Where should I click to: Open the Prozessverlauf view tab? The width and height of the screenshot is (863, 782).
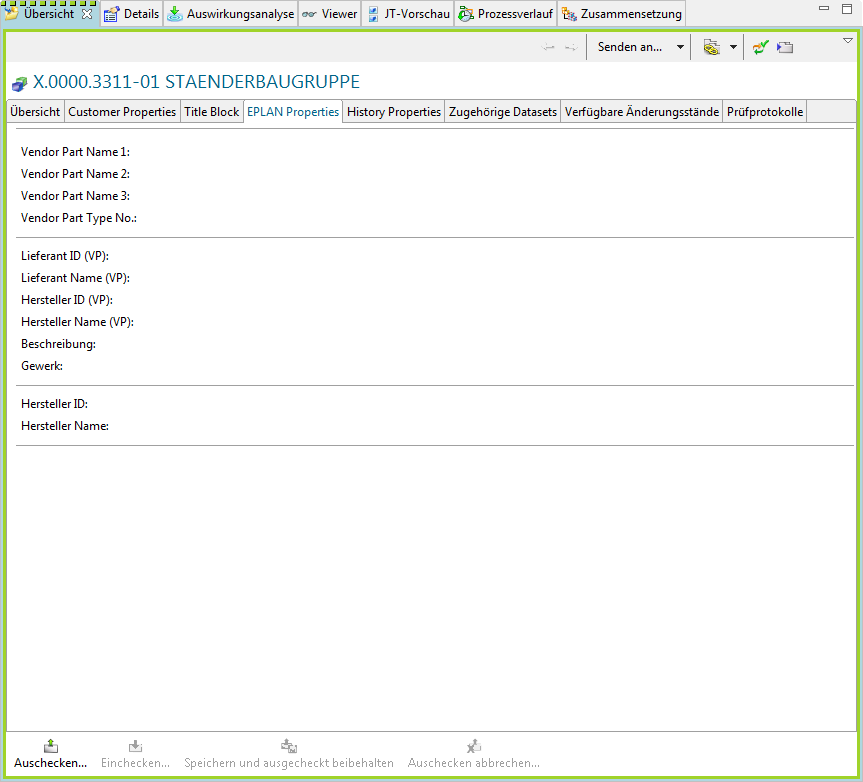point(505,14)
